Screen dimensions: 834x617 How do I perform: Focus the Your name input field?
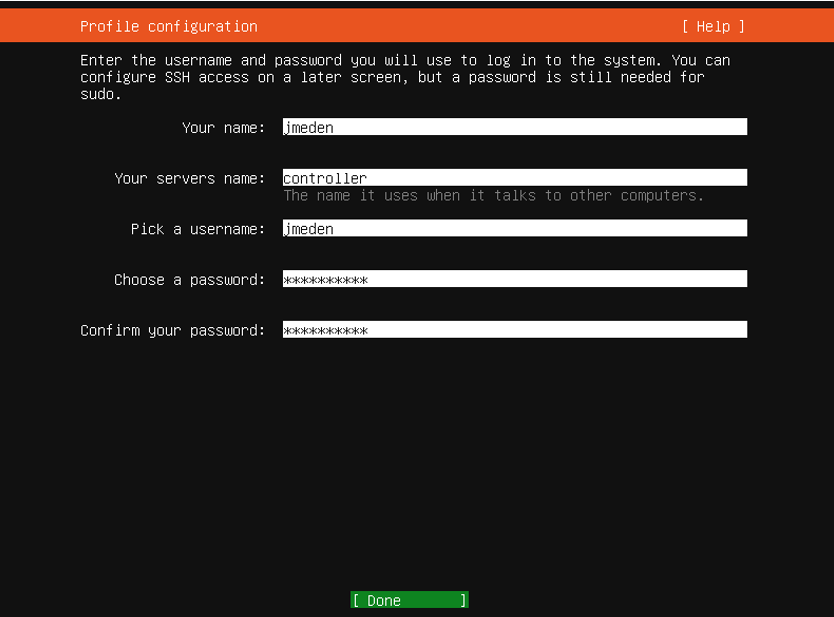tap(514, 127)
